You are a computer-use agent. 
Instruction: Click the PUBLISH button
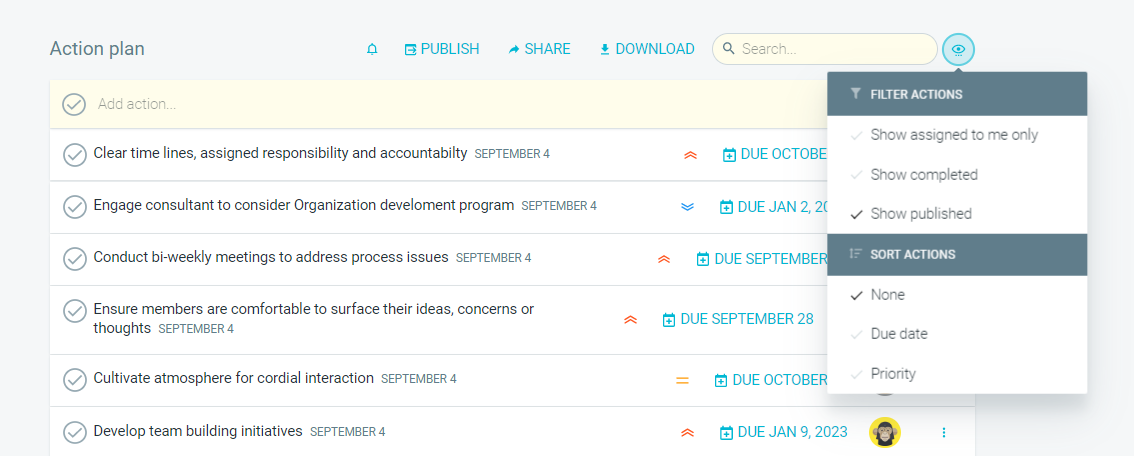(442, 49)
